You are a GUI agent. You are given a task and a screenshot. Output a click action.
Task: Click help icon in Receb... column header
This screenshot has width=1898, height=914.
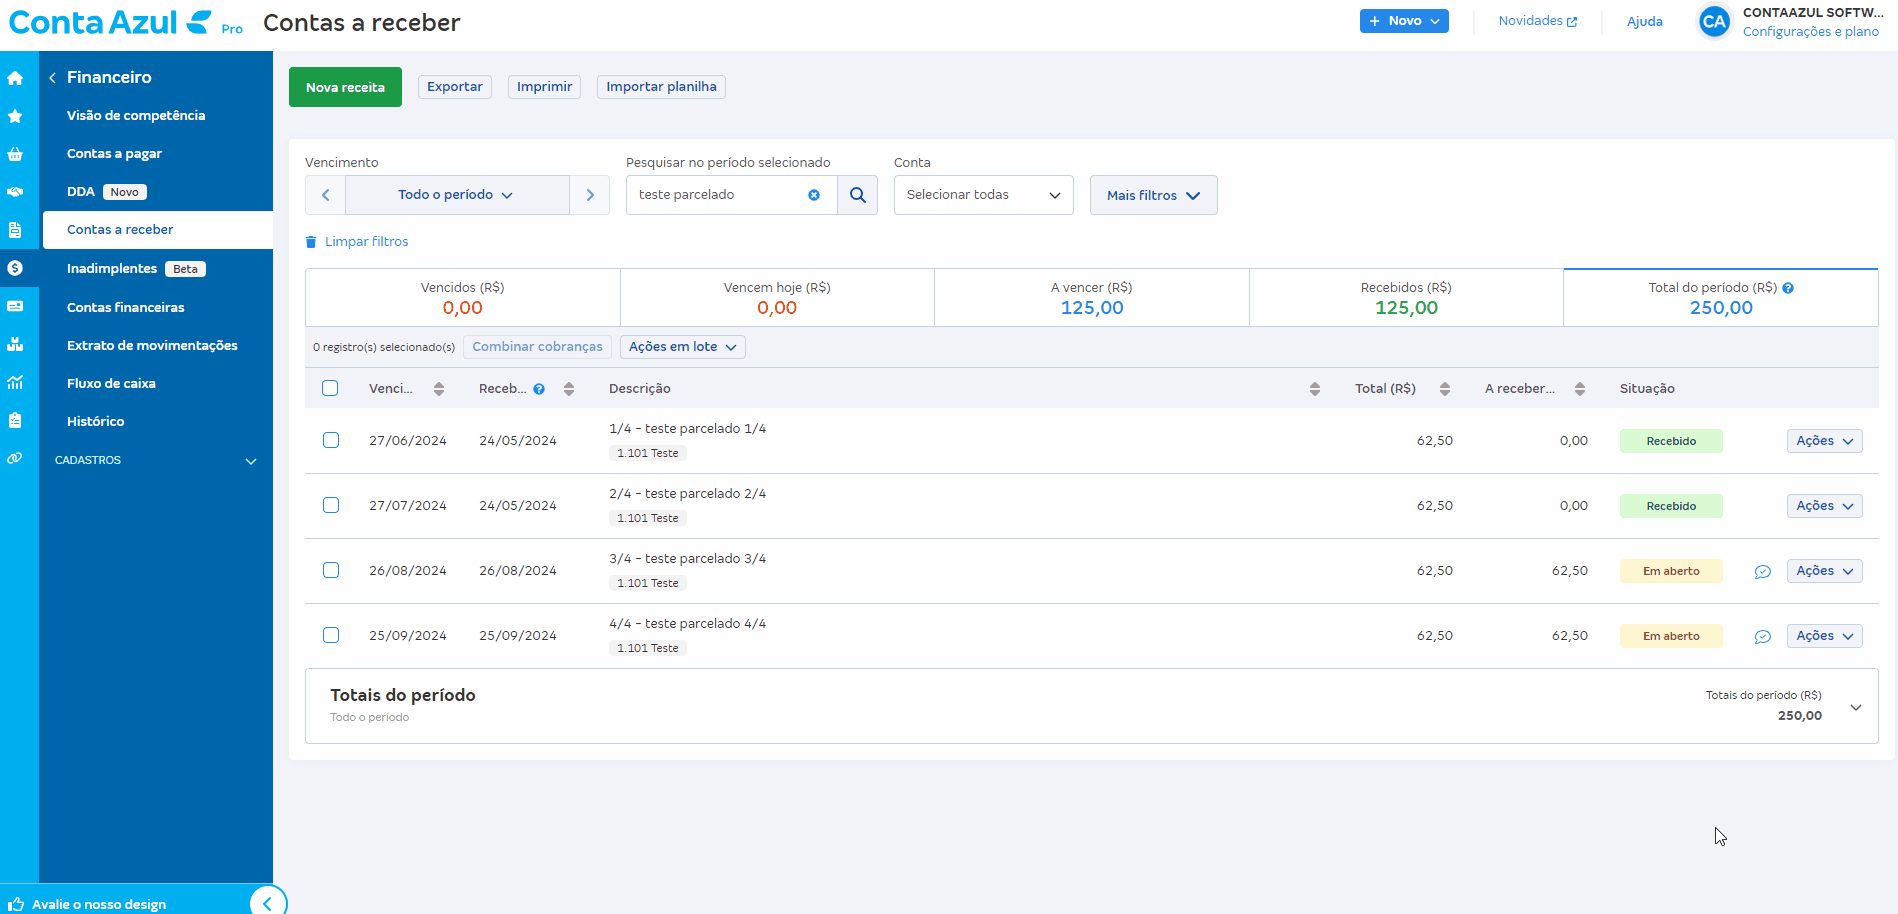539,389
